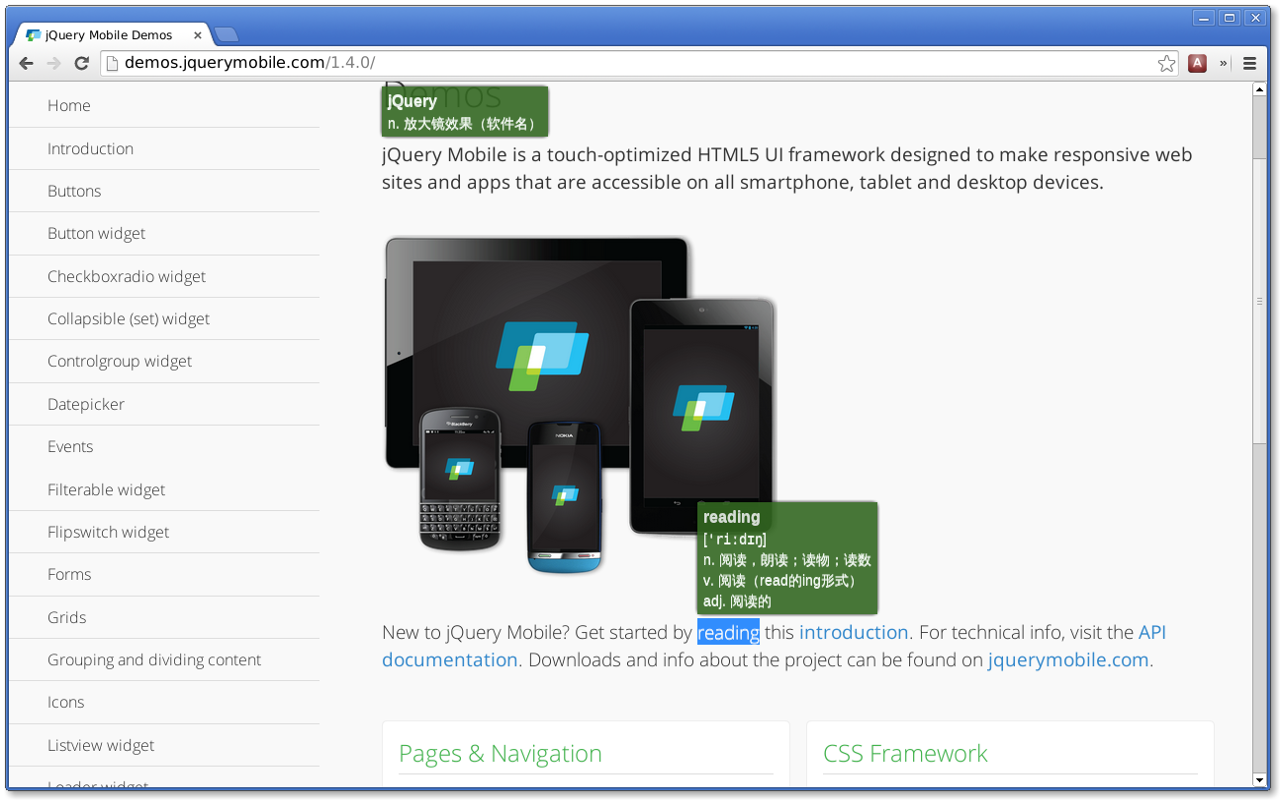This screenshot has width=1280, height=800.
Task: Click the page scrollbar up arrow
Action: [1260, 90]
